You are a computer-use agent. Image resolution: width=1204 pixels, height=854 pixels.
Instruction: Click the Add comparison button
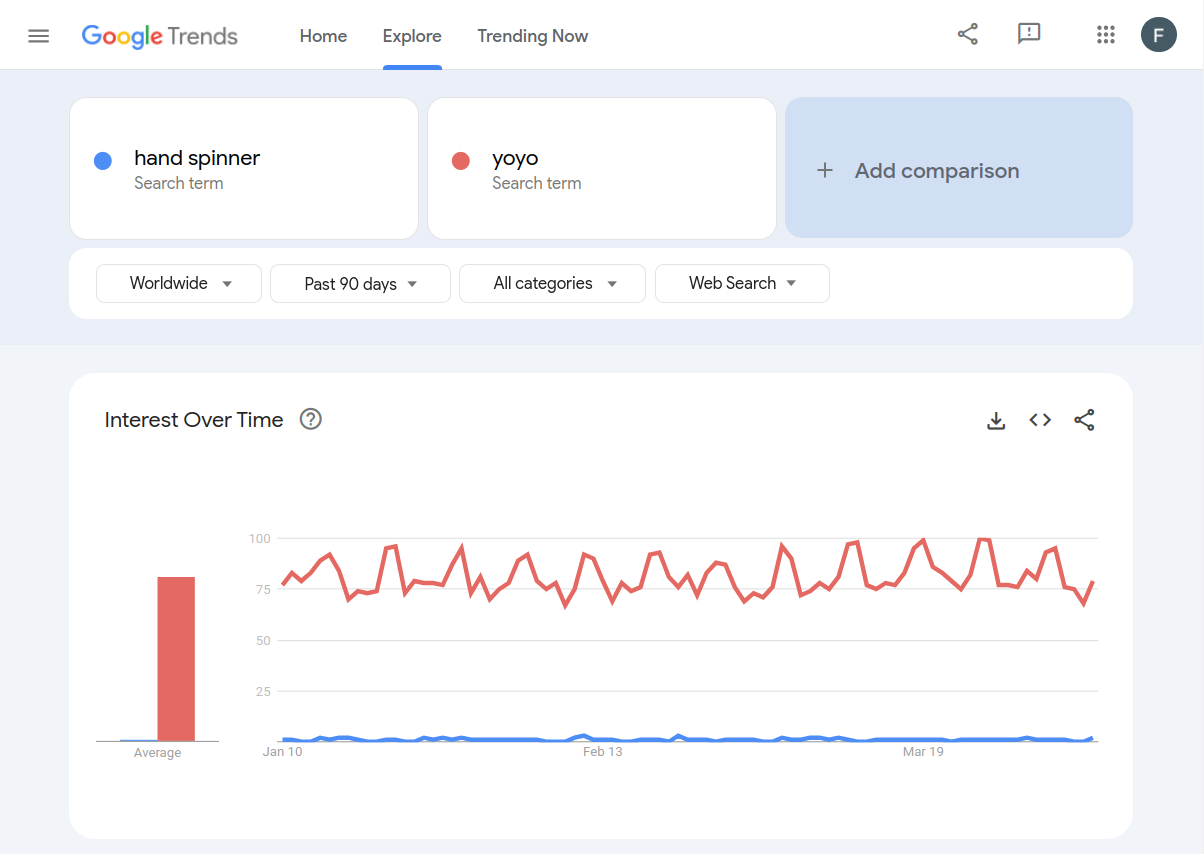[x=959, y=168]
